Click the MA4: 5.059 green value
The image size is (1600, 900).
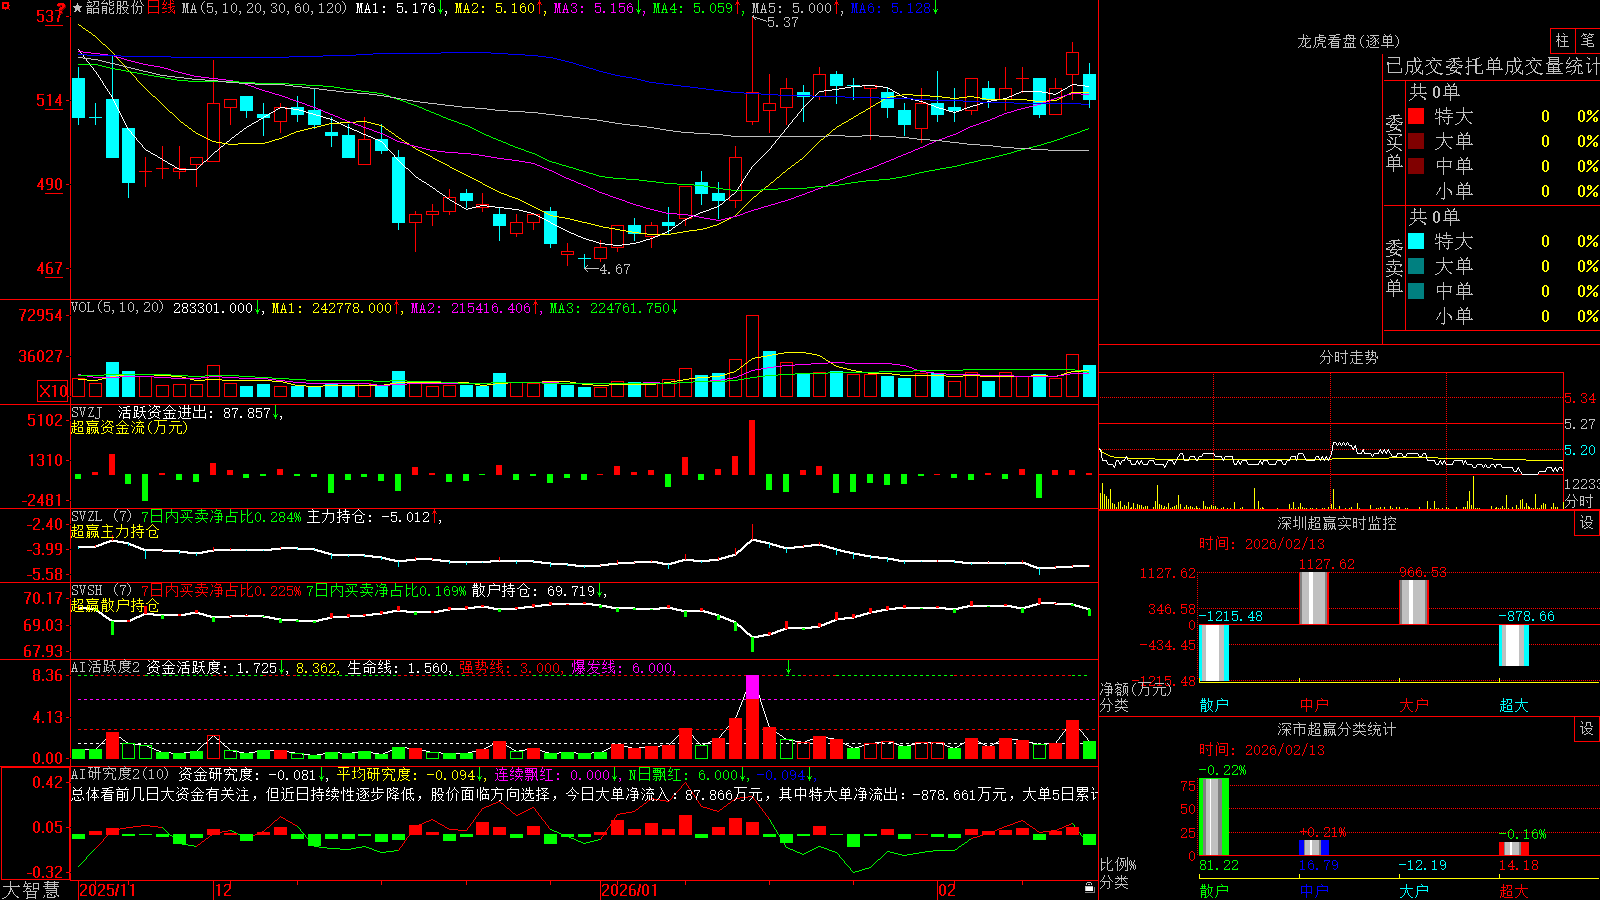697,8
